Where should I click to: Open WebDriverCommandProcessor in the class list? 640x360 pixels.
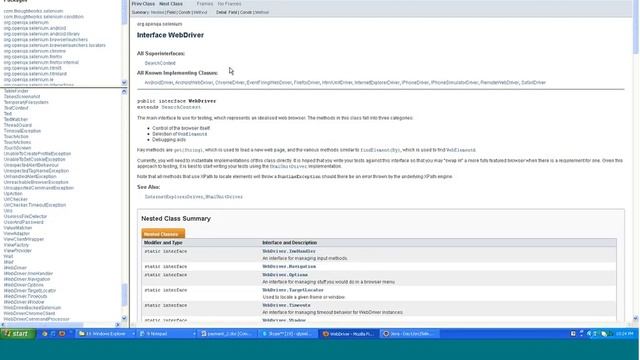[x=37, y=319]
